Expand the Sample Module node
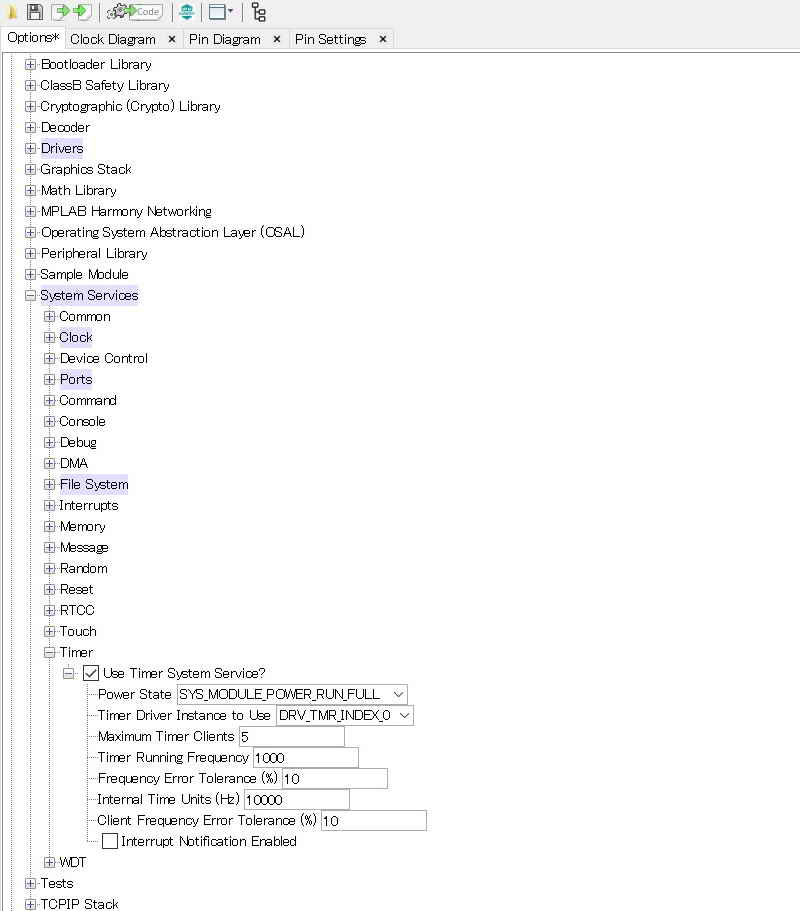The height and width of the screenshot is (911, 800). coord(30,274)
